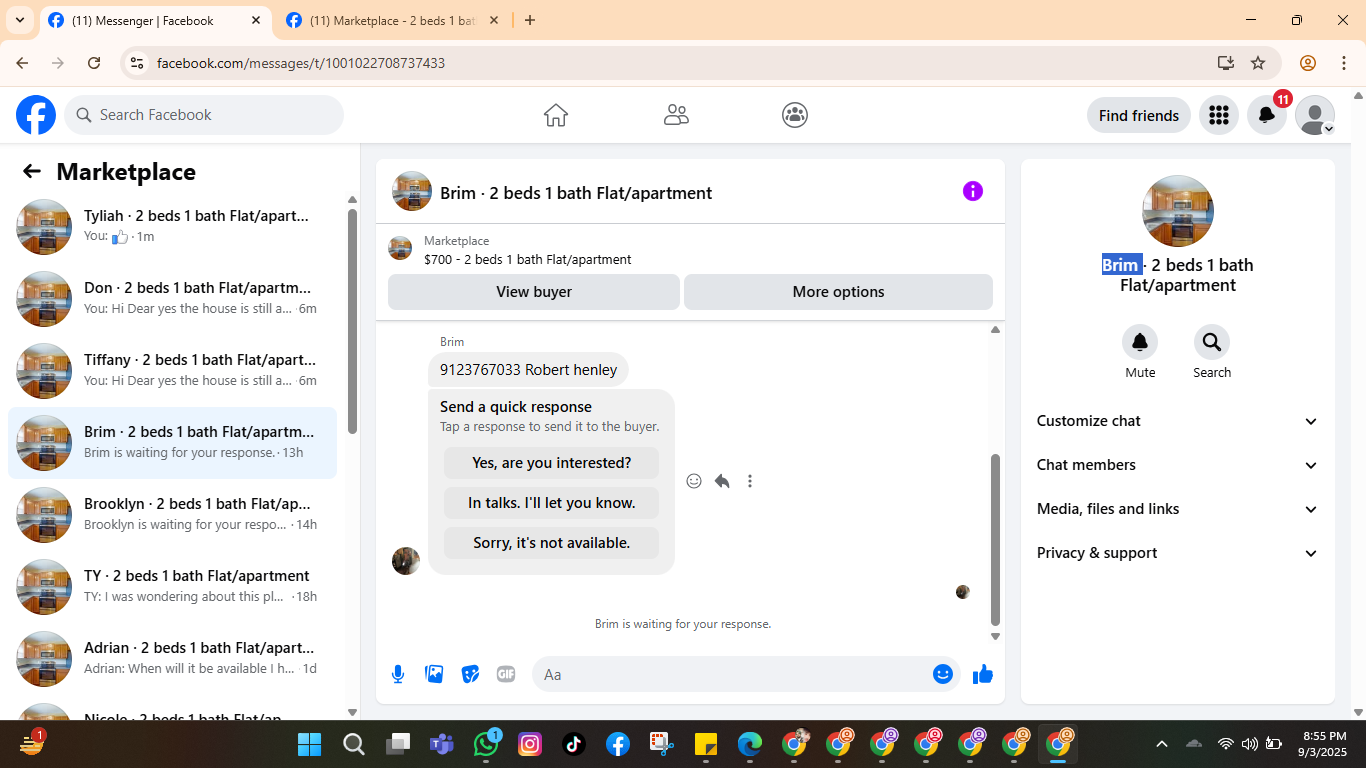
Task: Open the account profile menu
Action: pos(1314,115)
